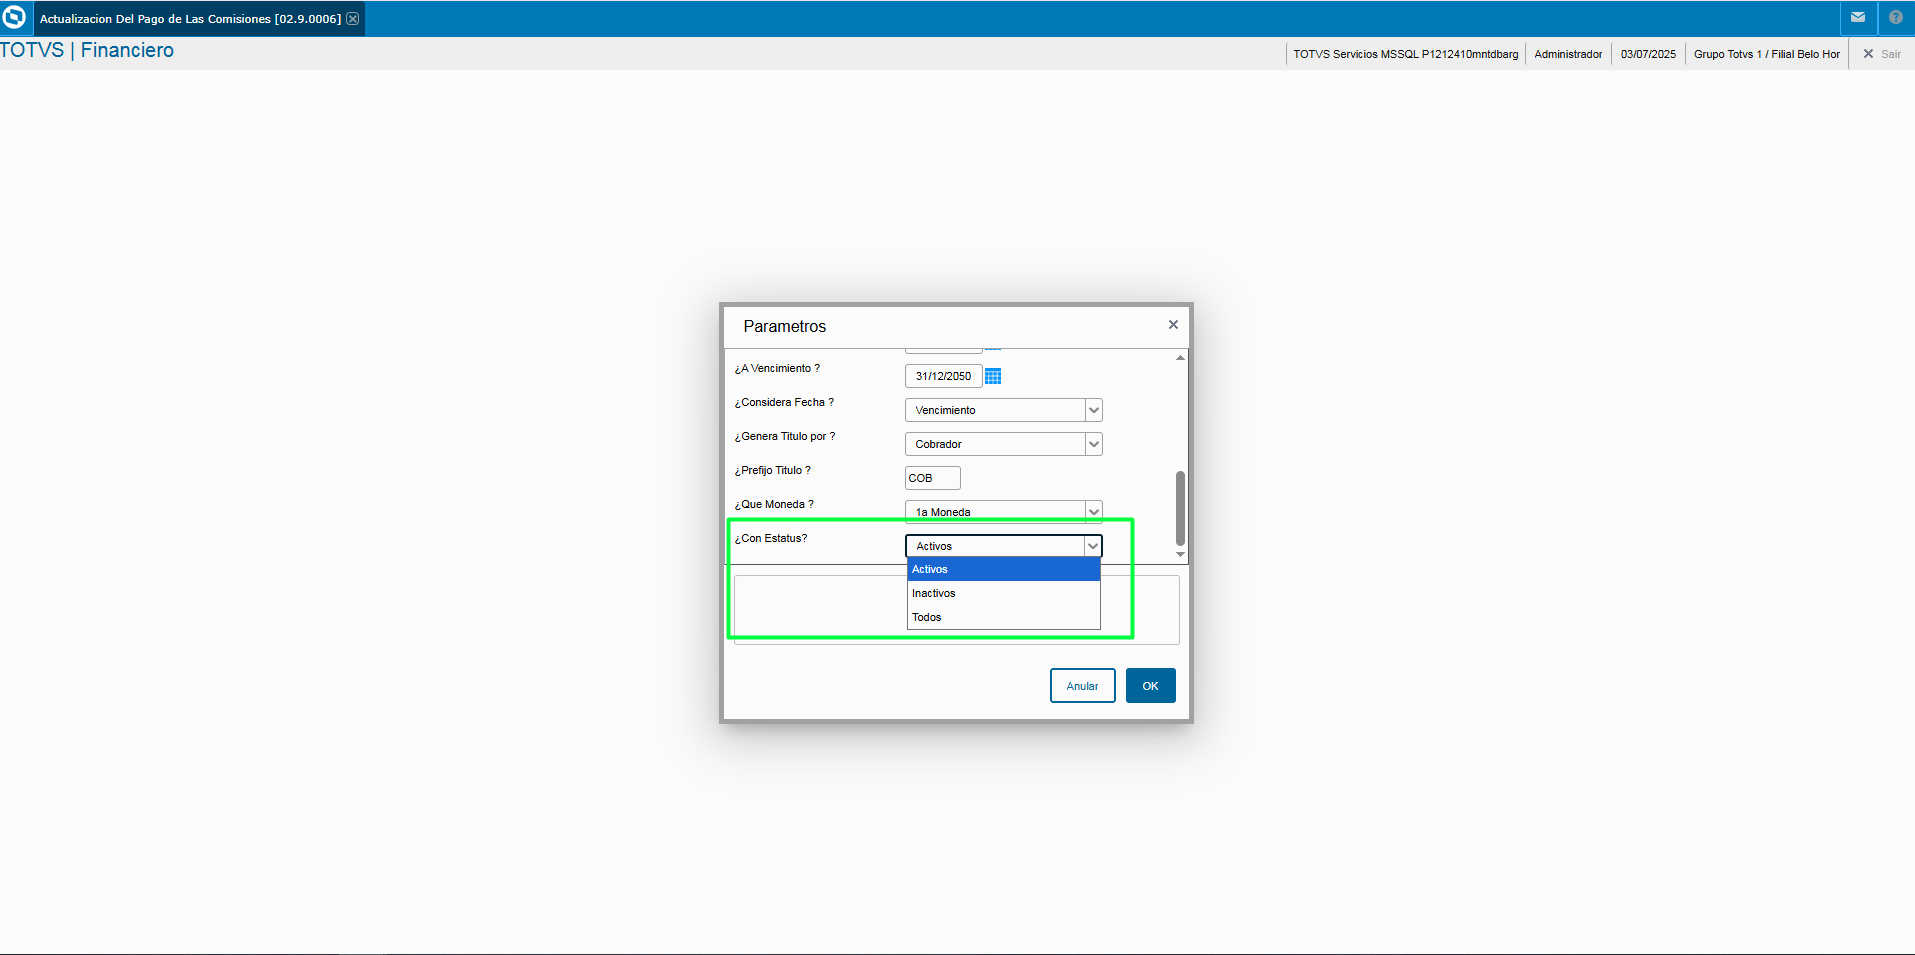Select Inactivos in the status list
Screen dimensions: 1915x955
[x=1003, y=593]
